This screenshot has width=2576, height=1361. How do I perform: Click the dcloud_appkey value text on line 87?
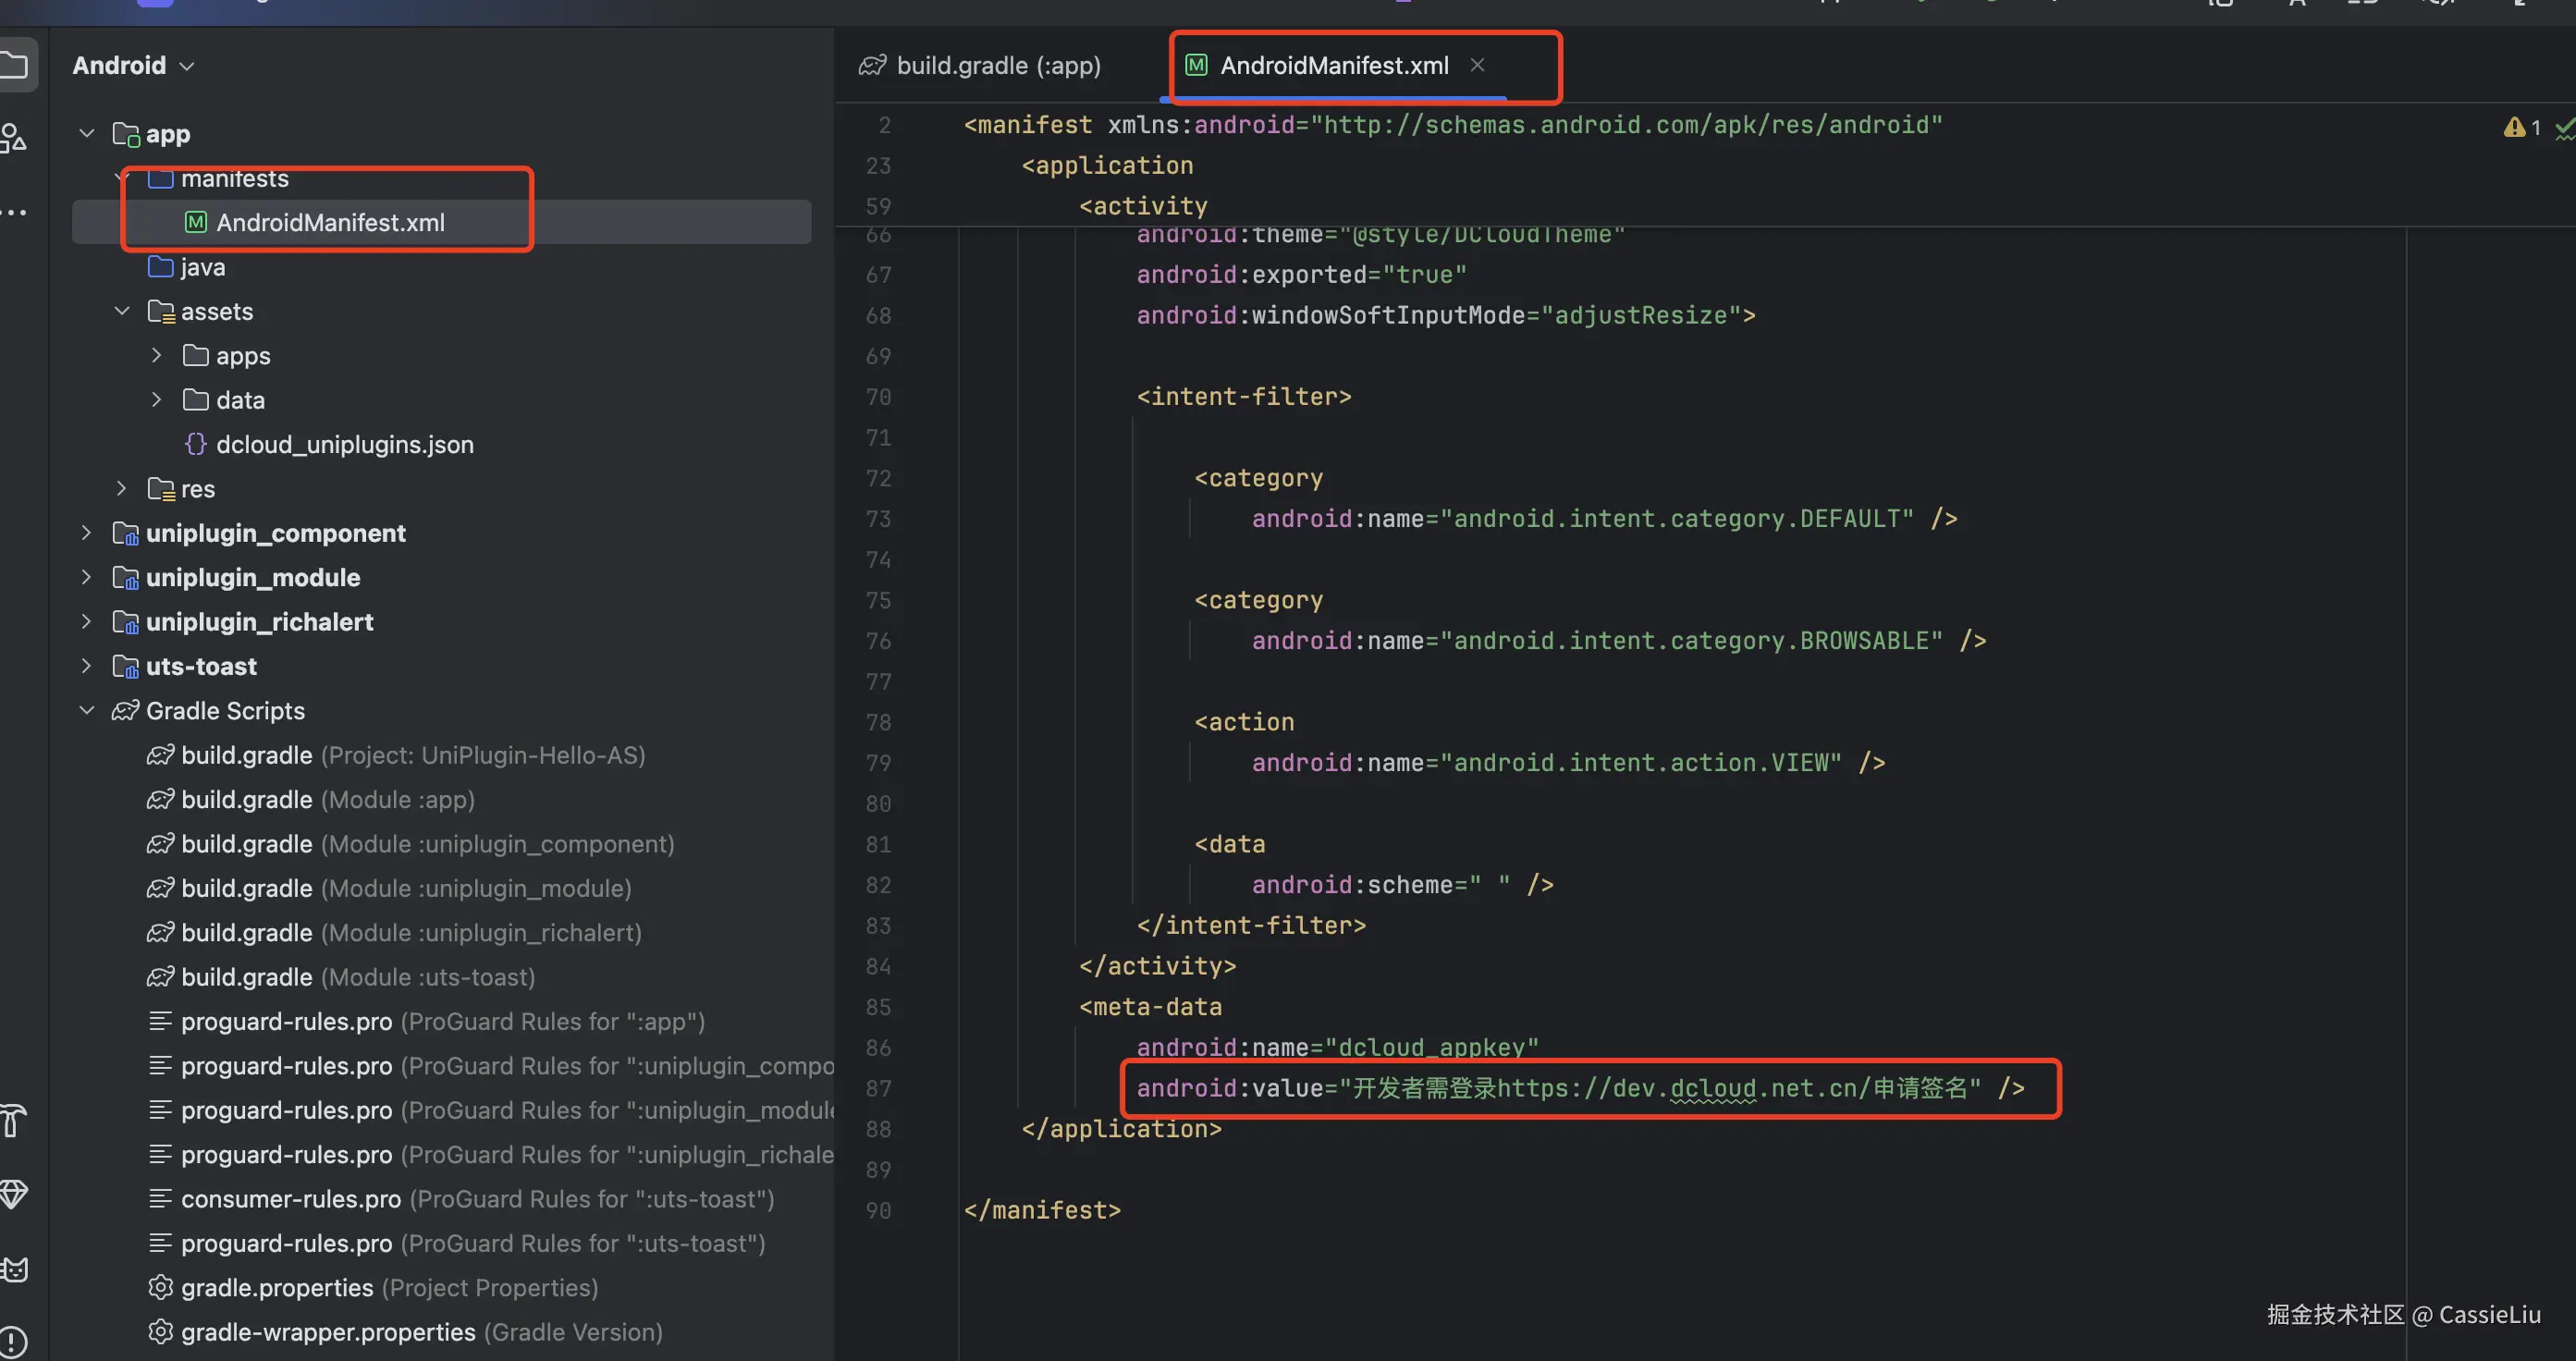coord(1660,1088)
